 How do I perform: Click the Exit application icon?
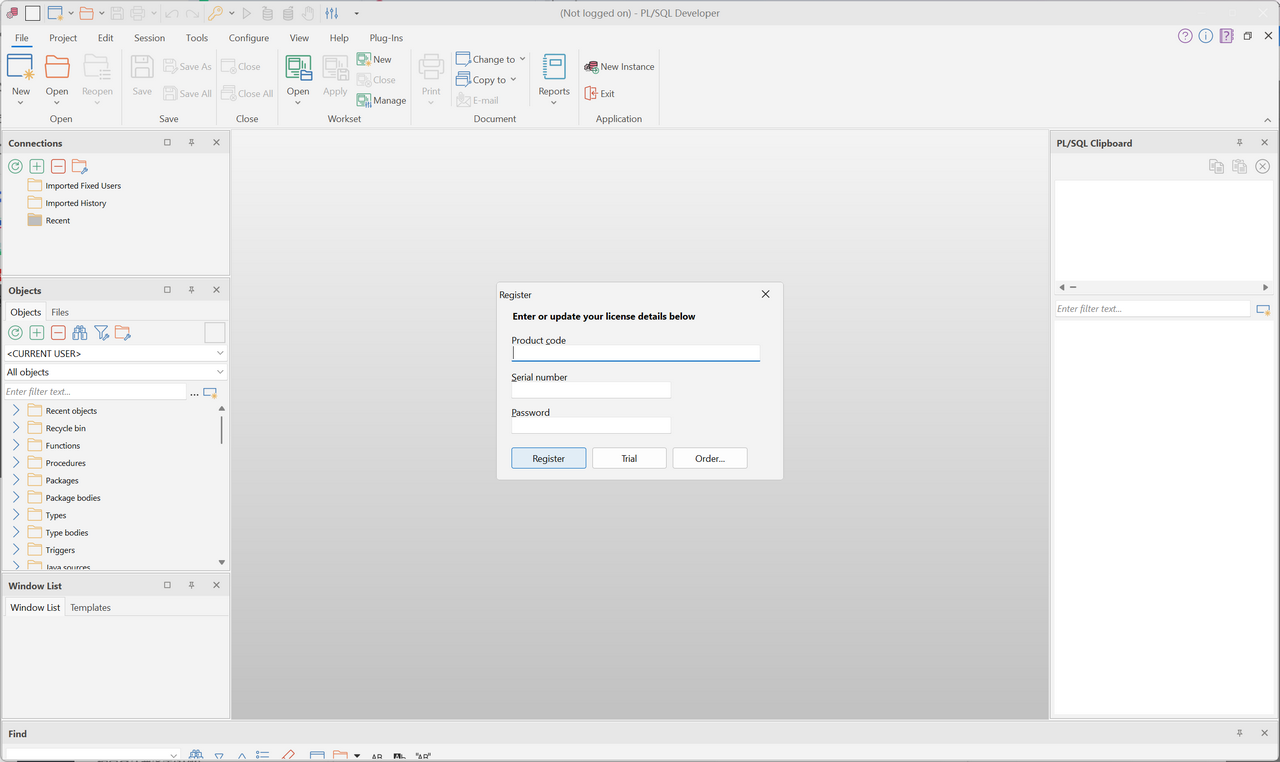(591, 94)
